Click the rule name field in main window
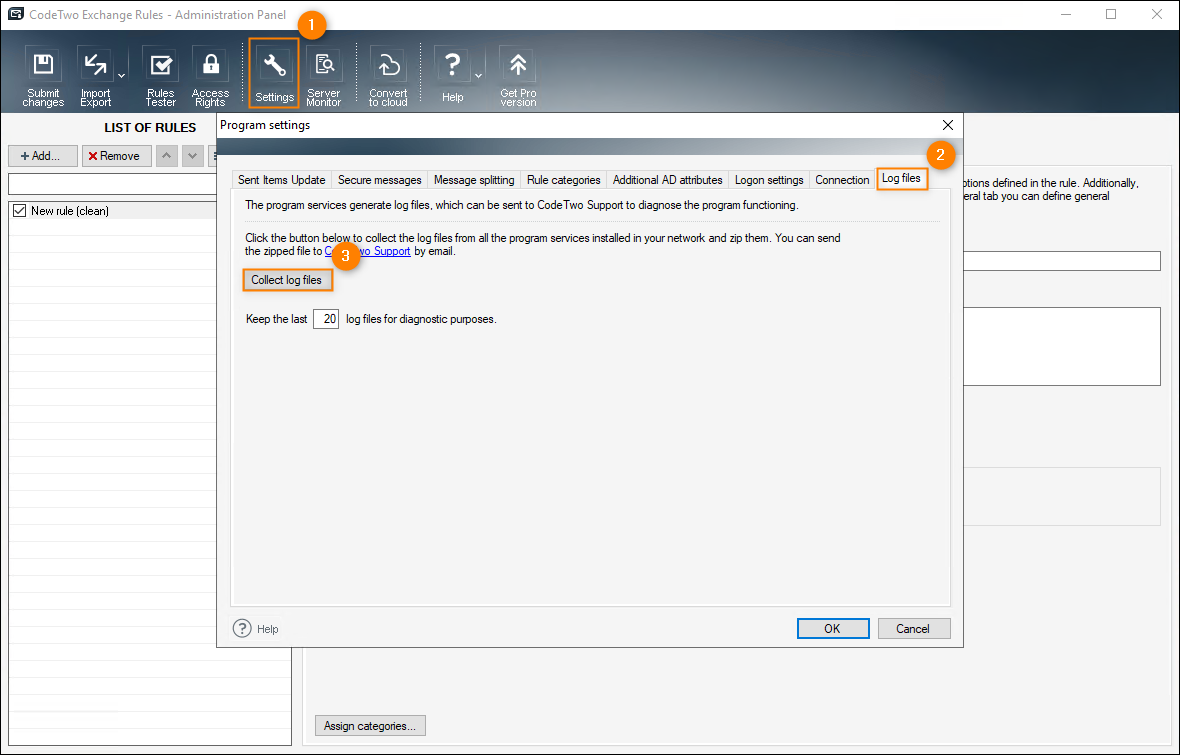Screen dimensions: 1180x755 click(x=1062, y=261)
